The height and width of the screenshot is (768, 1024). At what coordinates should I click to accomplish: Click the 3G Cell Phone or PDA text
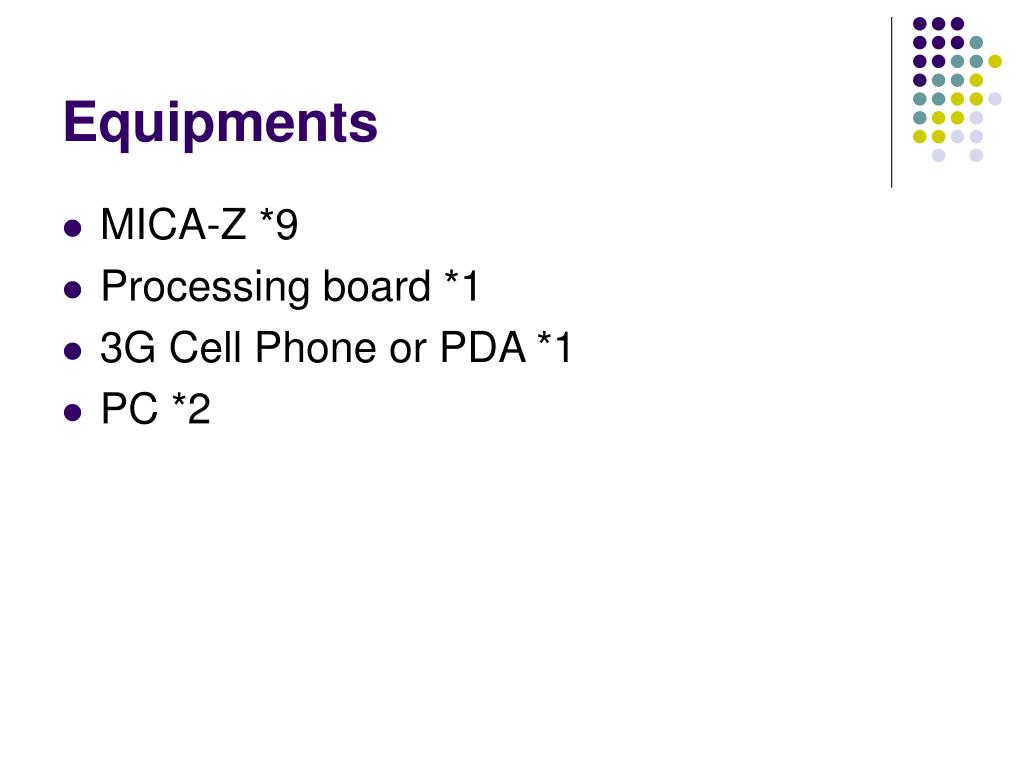(x=313, y=347)
